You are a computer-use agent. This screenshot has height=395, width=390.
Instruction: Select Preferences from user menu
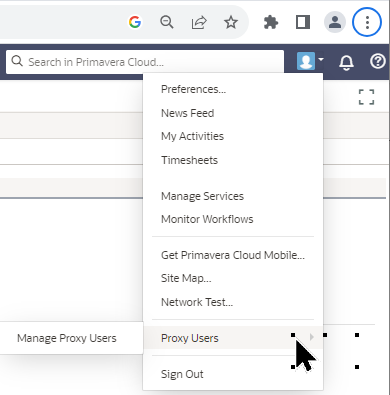coord(193,89)
